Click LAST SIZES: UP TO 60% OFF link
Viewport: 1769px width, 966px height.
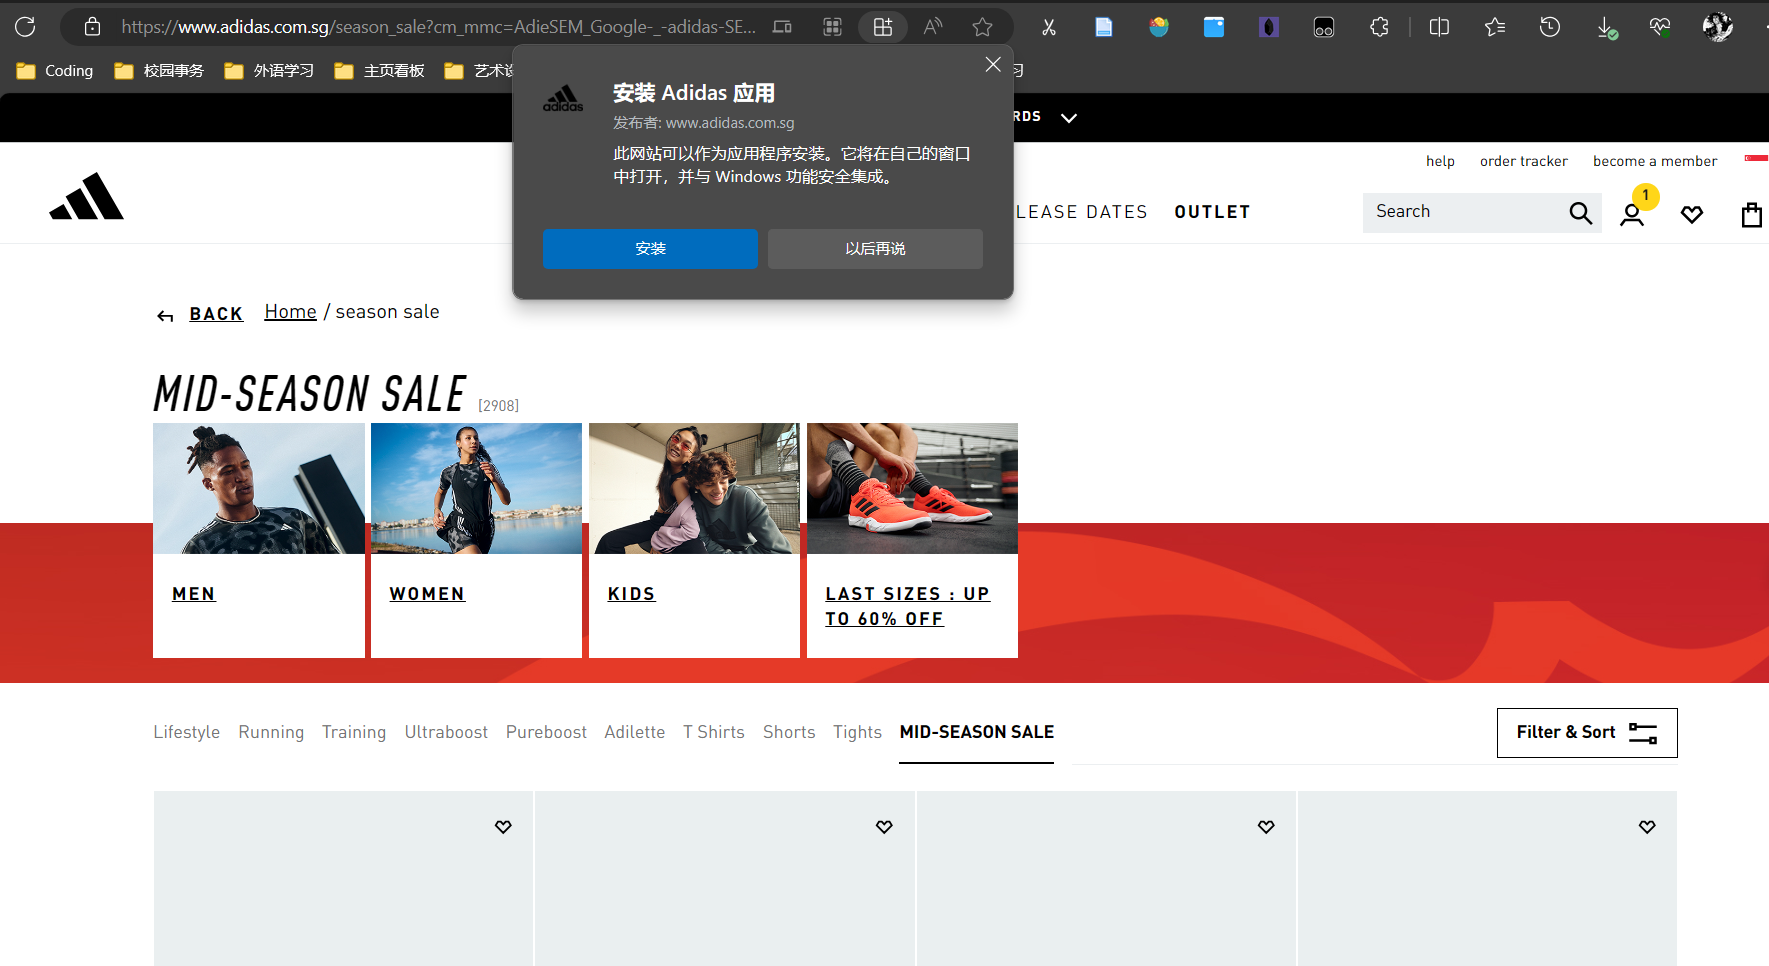(x=907, y=606)
